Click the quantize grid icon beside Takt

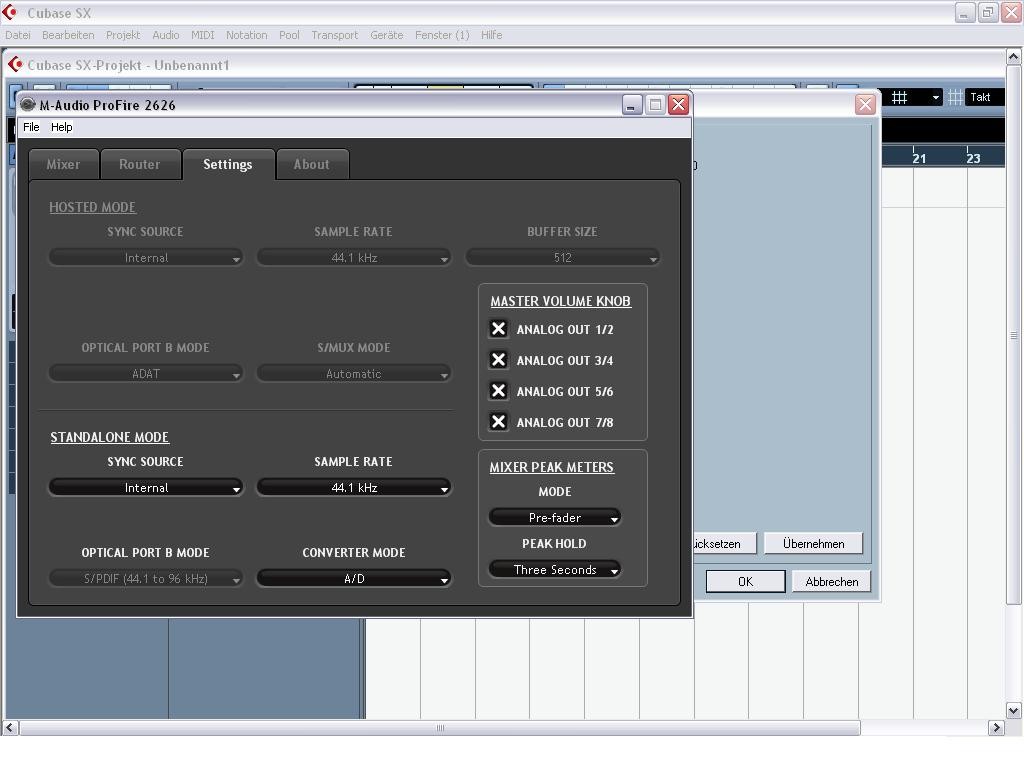(x=955, y=97)
